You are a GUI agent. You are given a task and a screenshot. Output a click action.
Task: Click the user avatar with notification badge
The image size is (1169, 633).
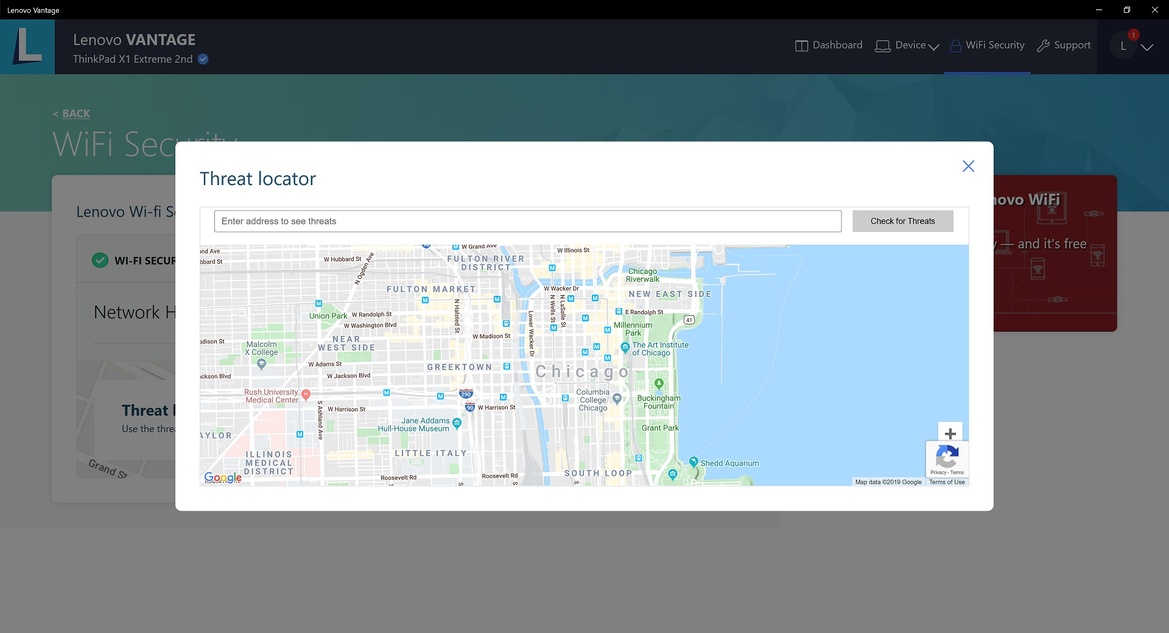1124,45
